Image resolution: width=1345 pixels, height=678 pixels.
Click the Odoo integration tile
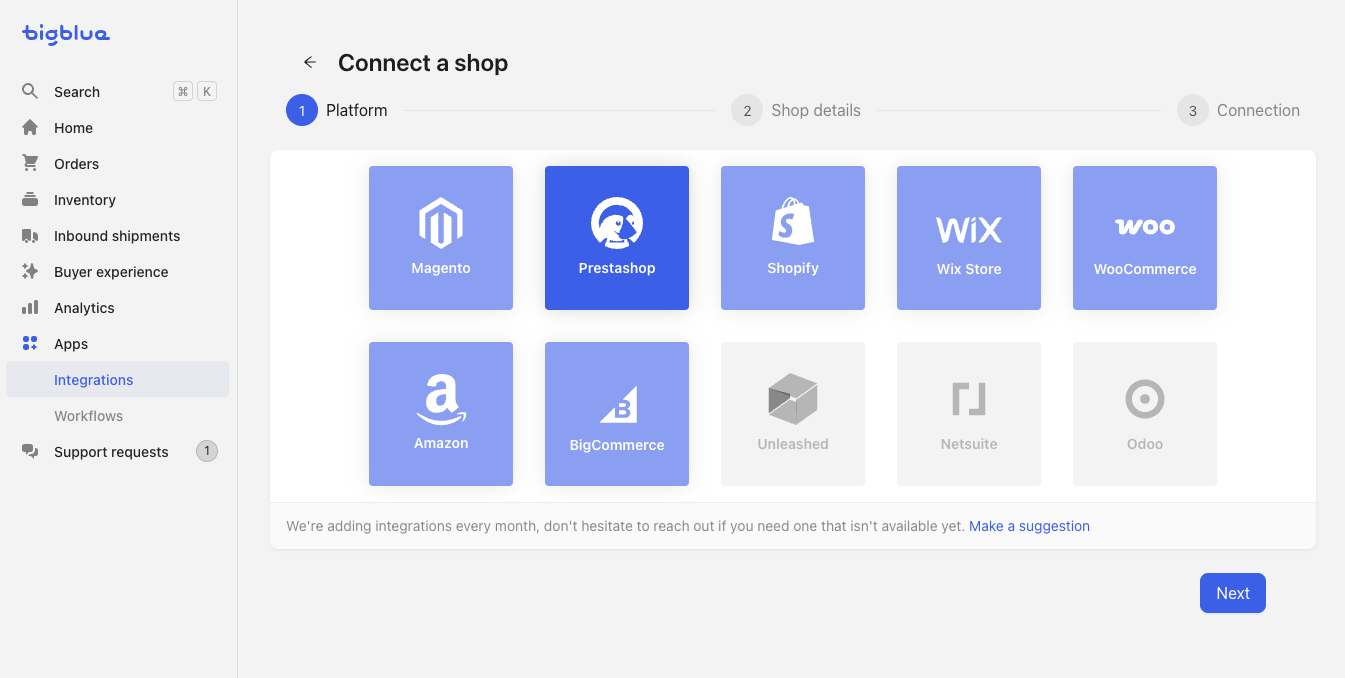pyautogui.click(x=1145, y=414)
